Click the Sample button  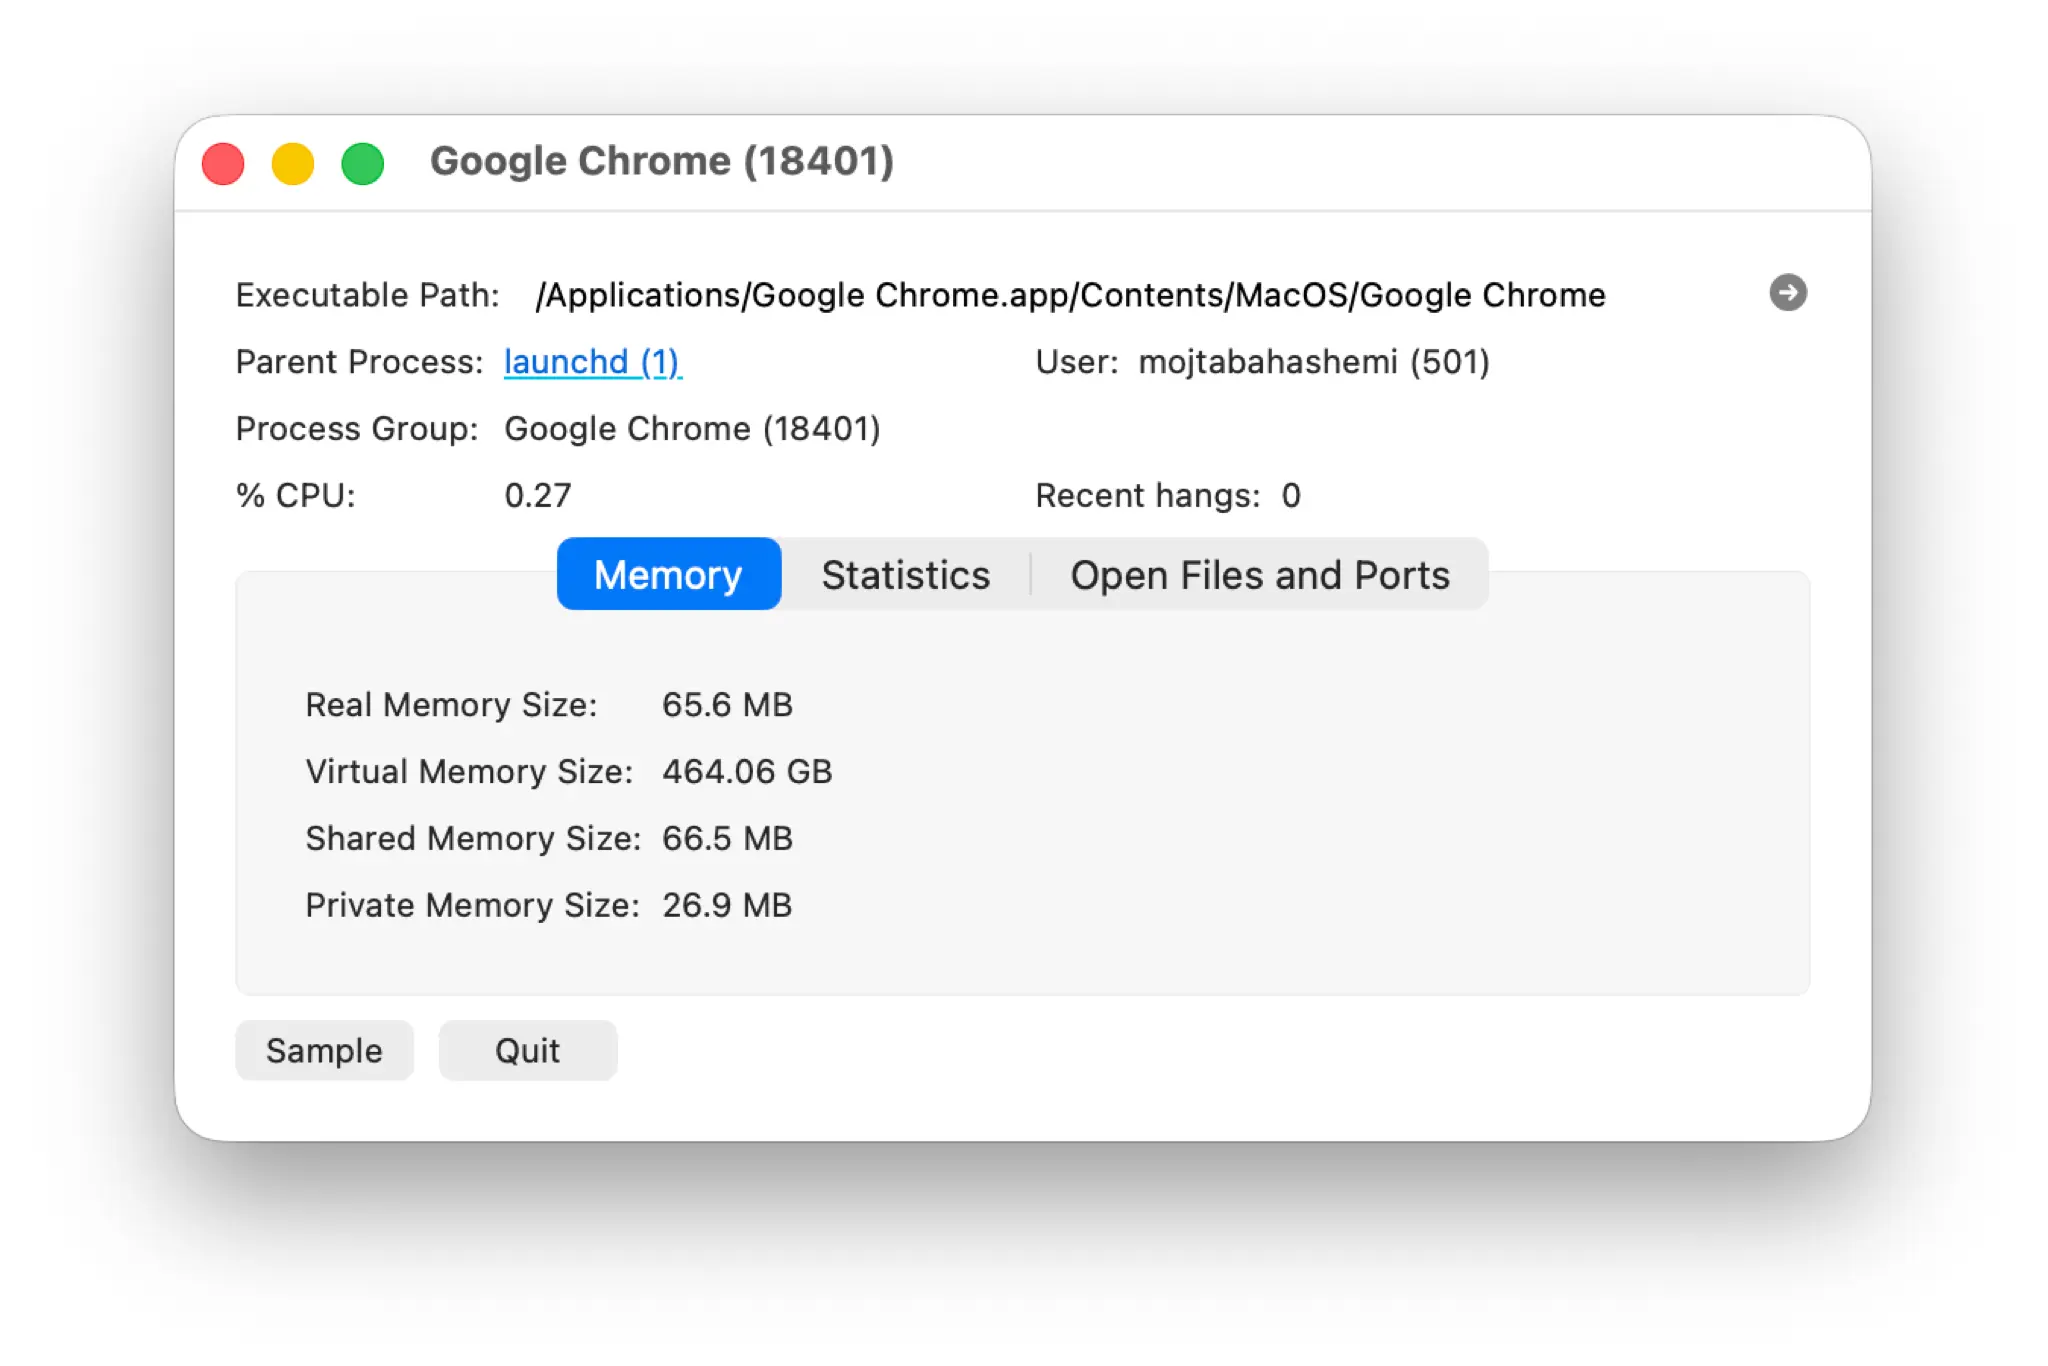pyautogui.click(x=324, y=1050)
